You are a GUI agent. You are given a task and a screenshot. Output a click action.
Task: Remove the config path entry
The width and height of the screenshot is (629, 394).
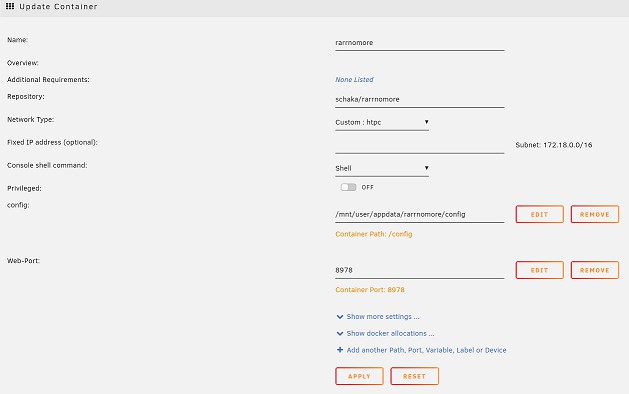click(x=595, y=214)
